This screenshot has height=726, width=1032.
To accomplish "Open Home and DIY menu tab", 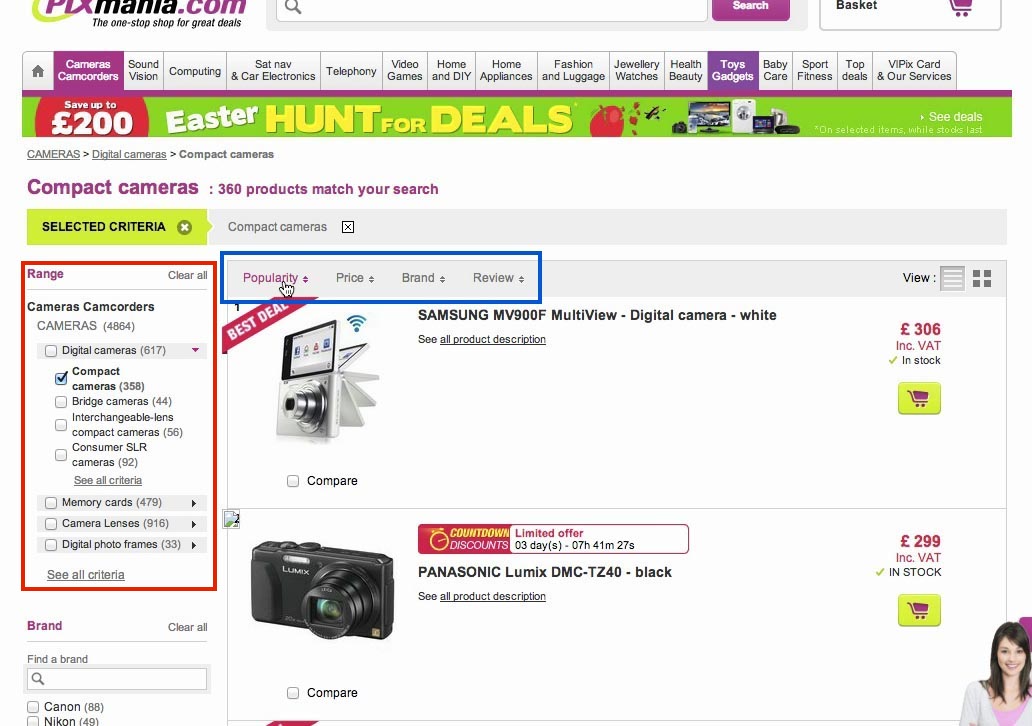I will tap(452, 70).
